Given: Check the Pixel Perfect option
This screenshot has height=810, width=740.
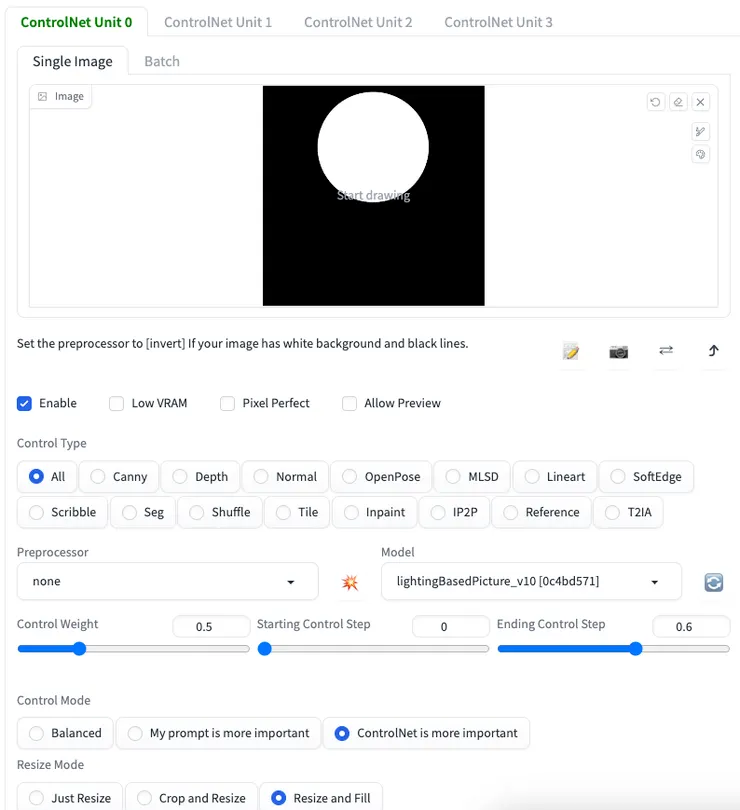Looking at the screenshot, I should click(227, 403).
